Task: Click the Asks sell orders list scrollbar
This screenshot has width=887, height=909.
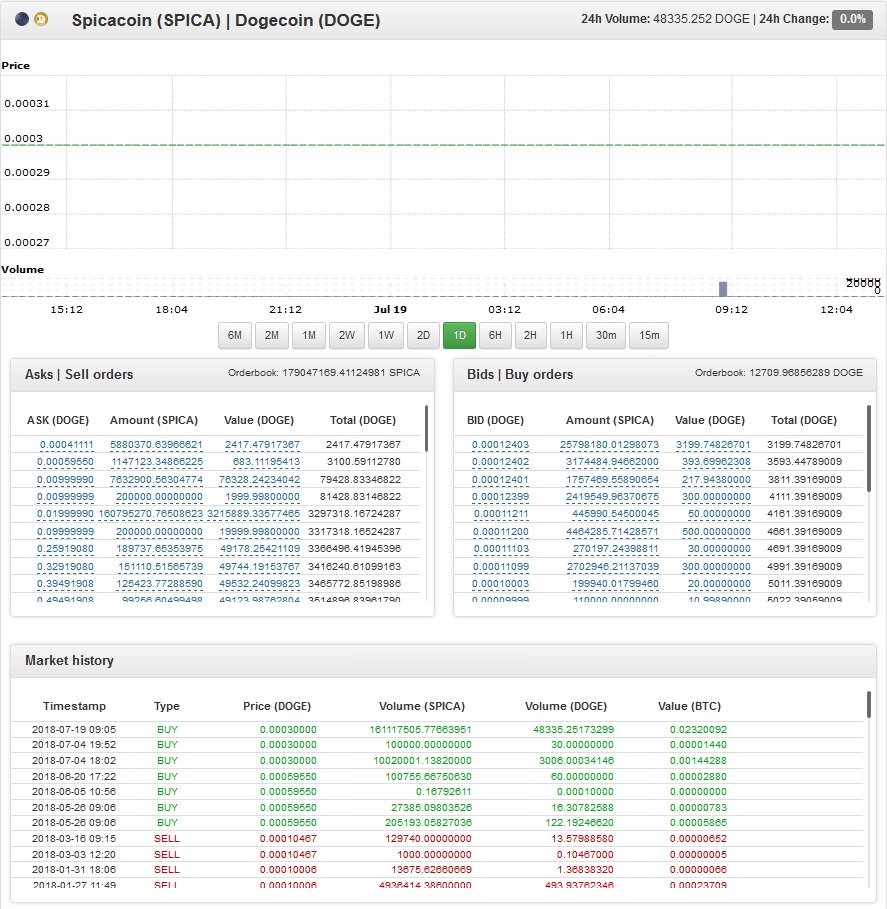Action: (x=427, y=429)
